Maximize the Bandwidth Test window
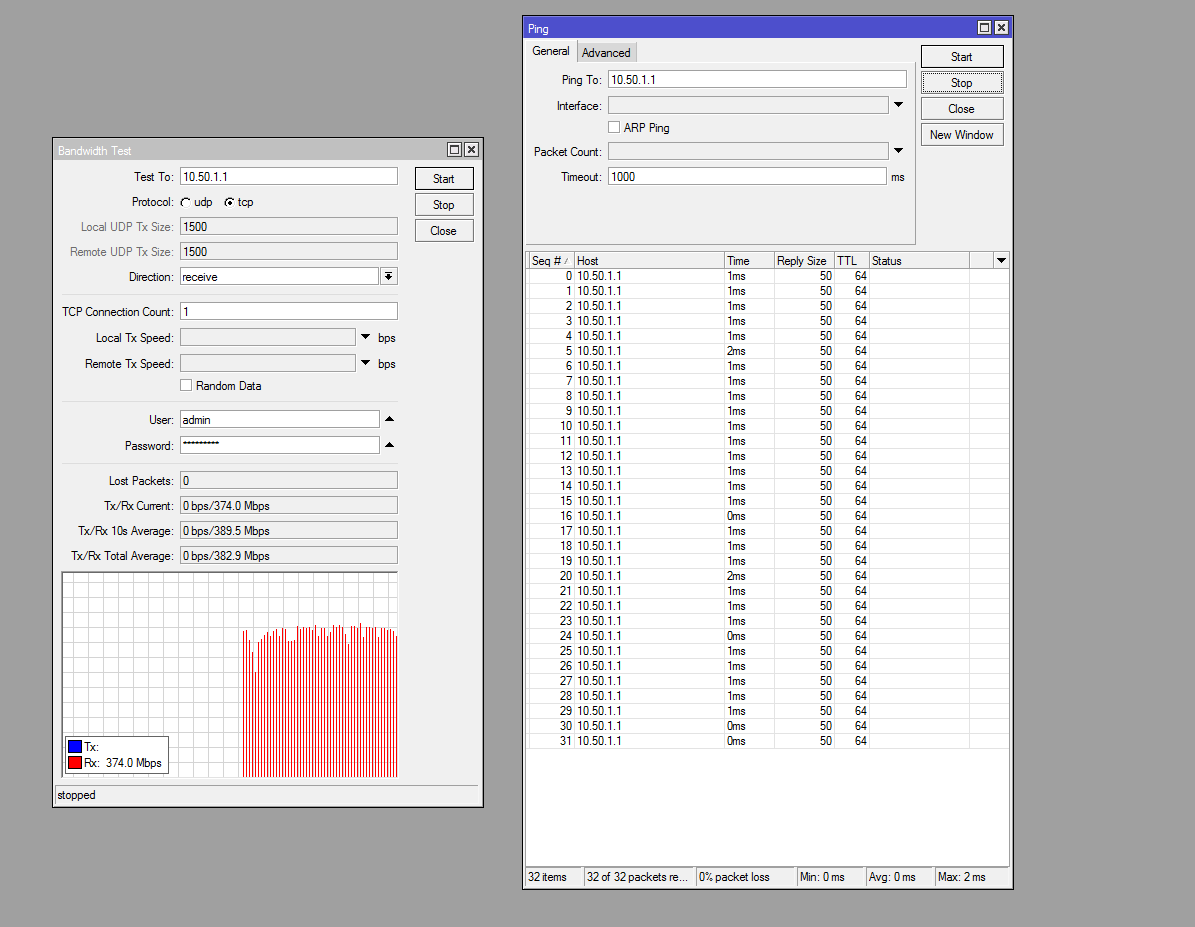Screen dimensions: 1195x927 tap(454, 150)
